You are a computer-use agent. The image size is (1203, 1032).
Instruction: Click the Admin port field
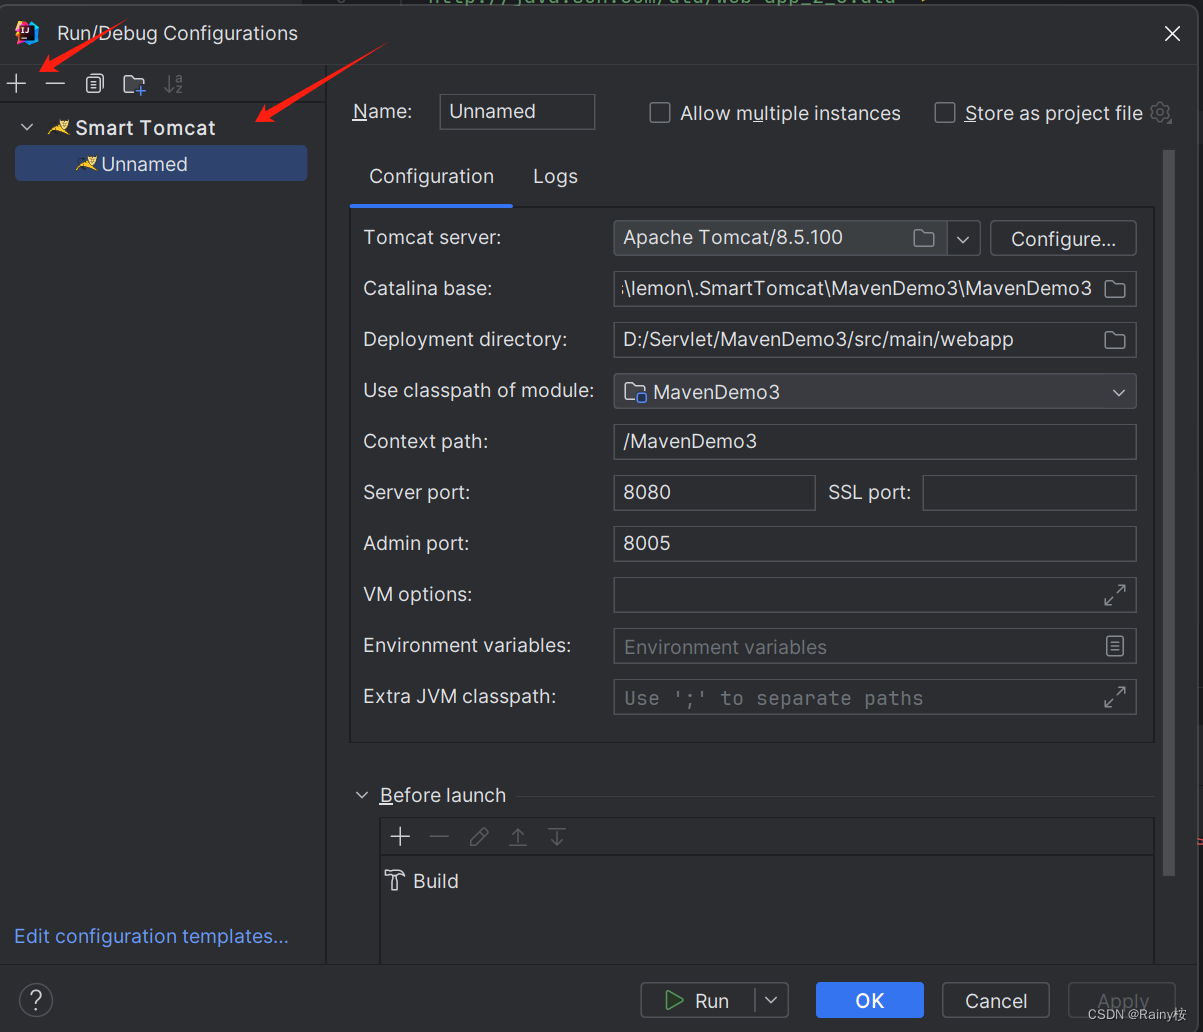tap(875, 544)
